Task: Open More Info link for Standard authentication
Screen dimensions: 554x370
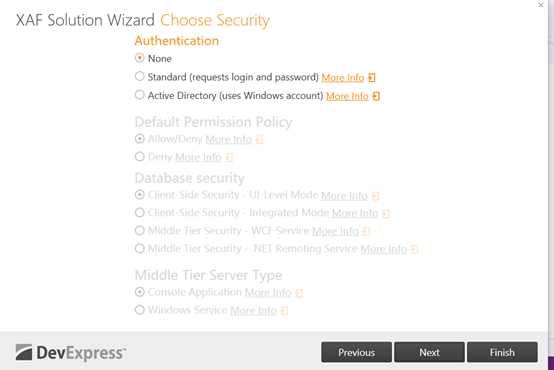Action: tap(343, 77)
